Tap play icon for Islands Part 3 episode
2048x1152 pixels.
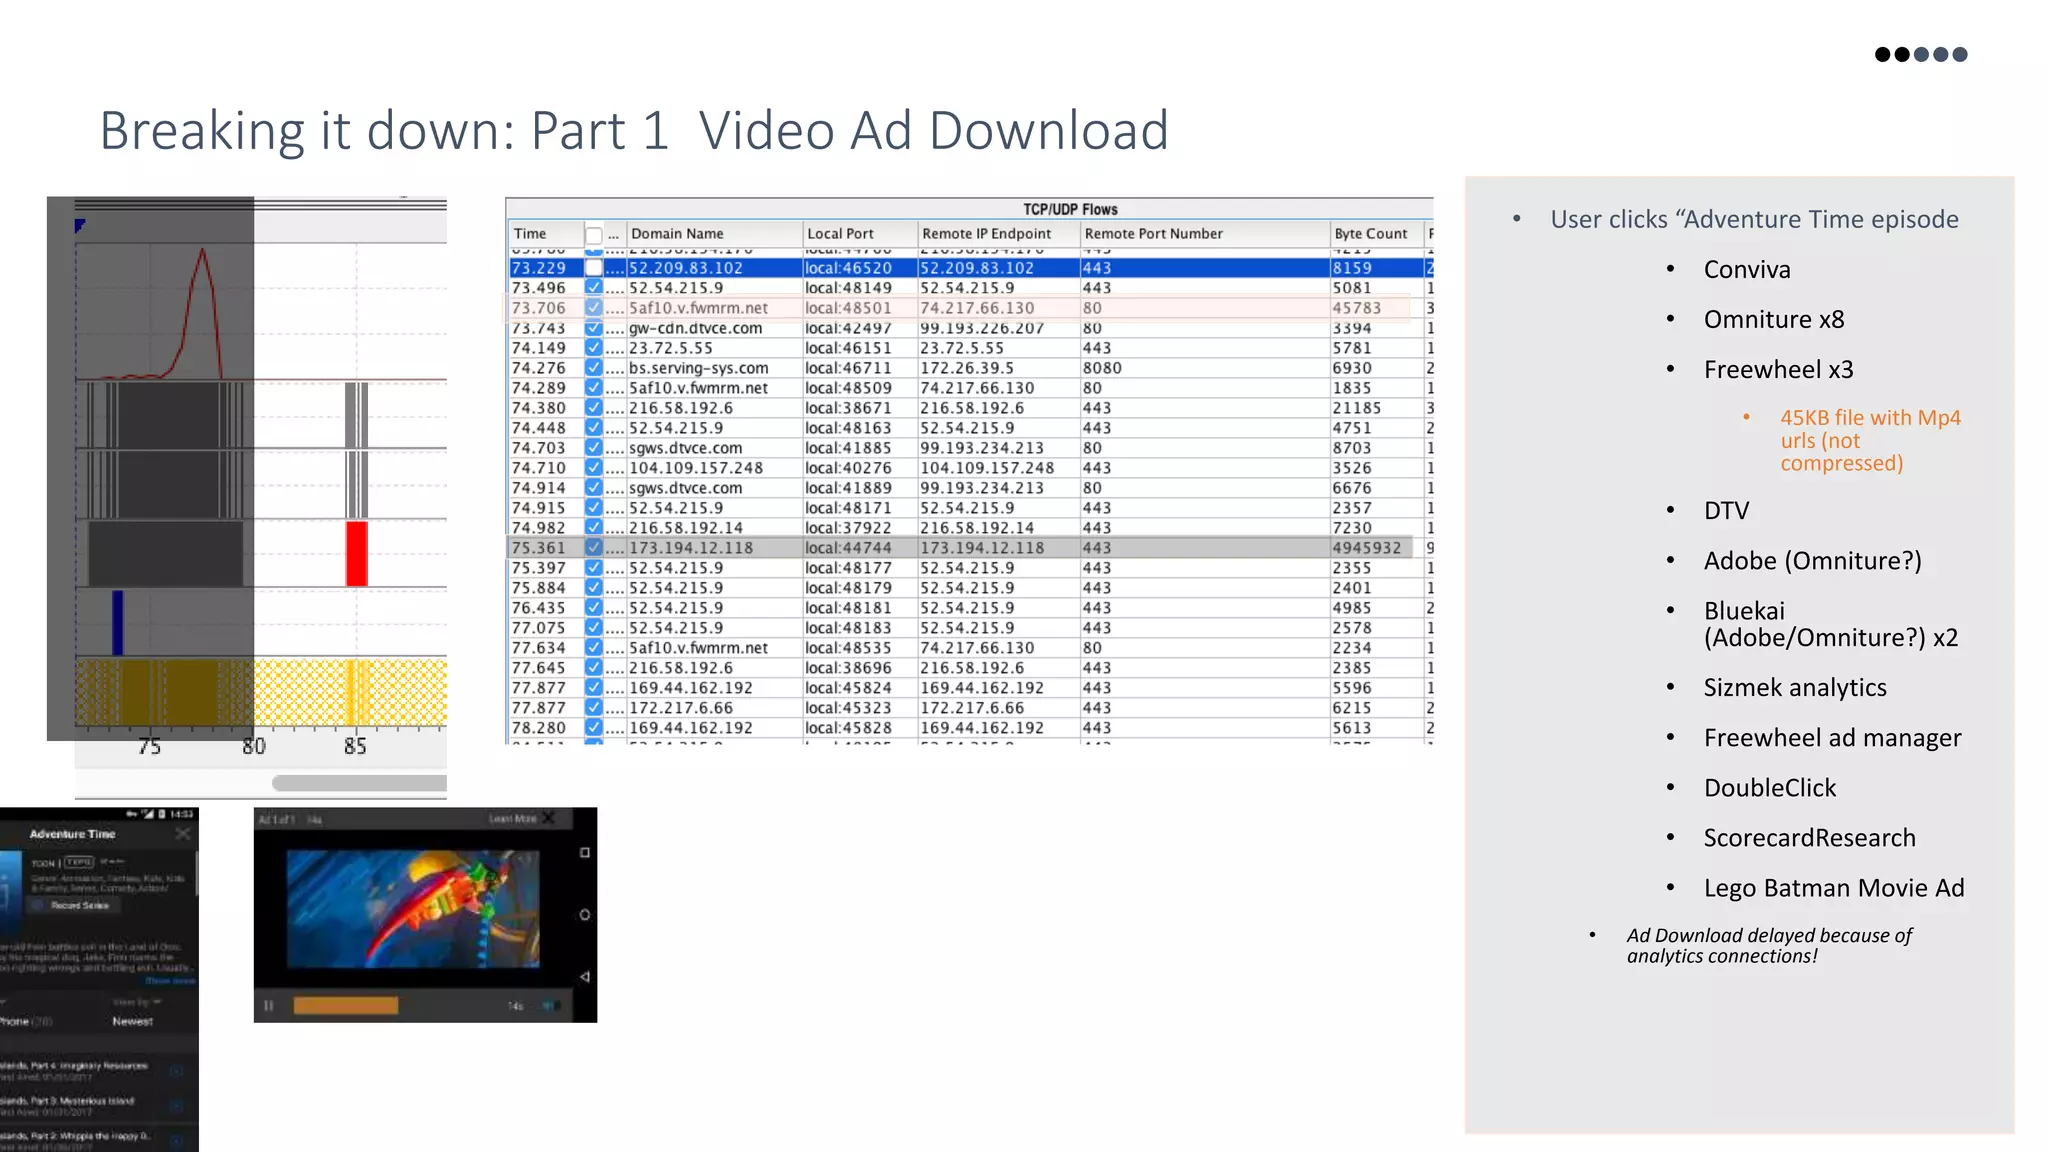176,1106
